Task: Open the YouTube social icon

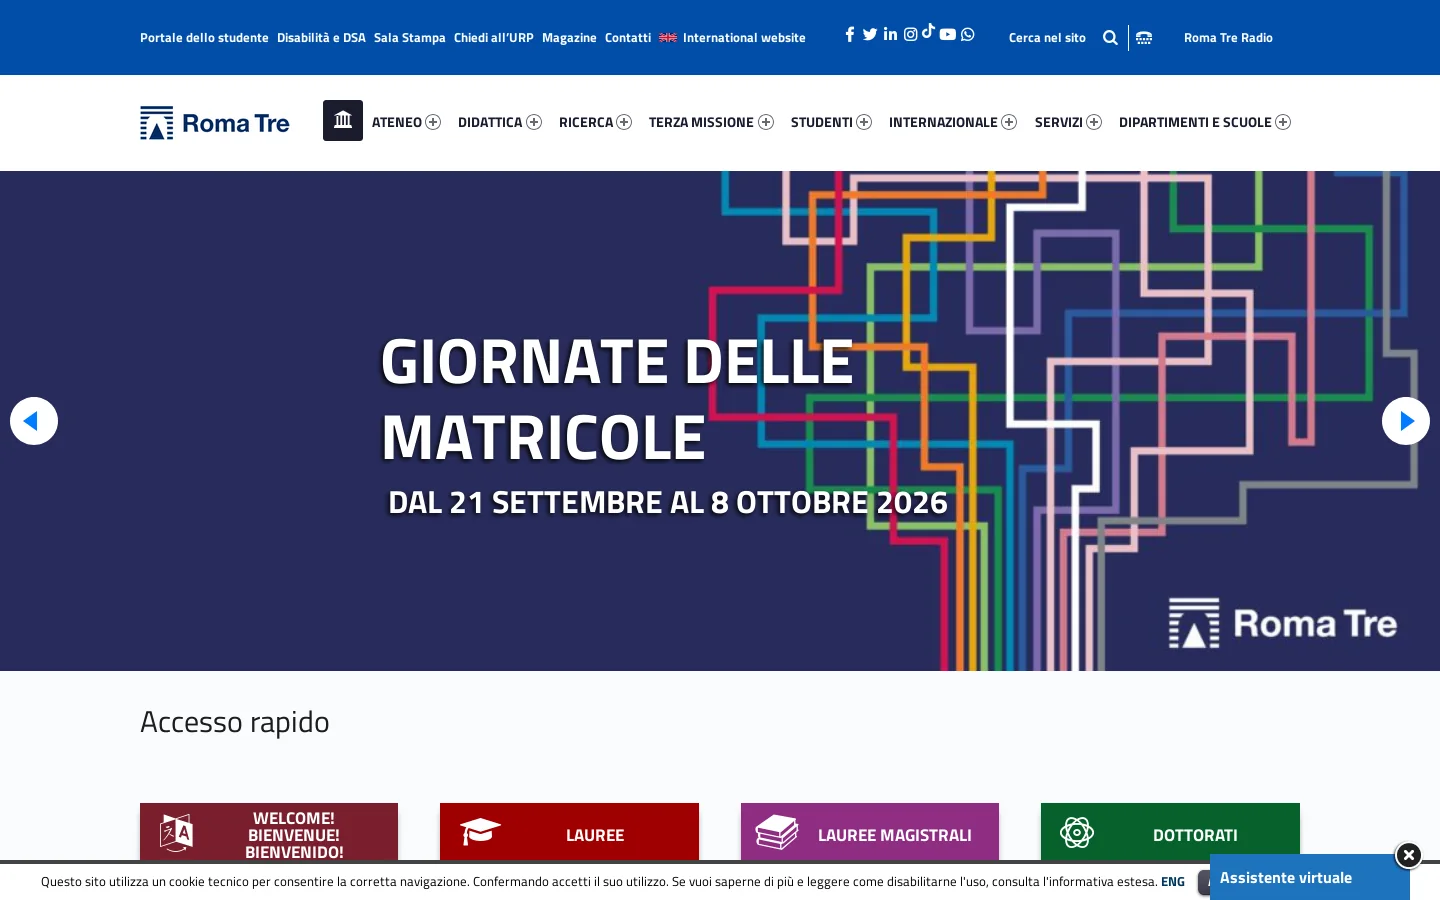Action: pos(948,34)
